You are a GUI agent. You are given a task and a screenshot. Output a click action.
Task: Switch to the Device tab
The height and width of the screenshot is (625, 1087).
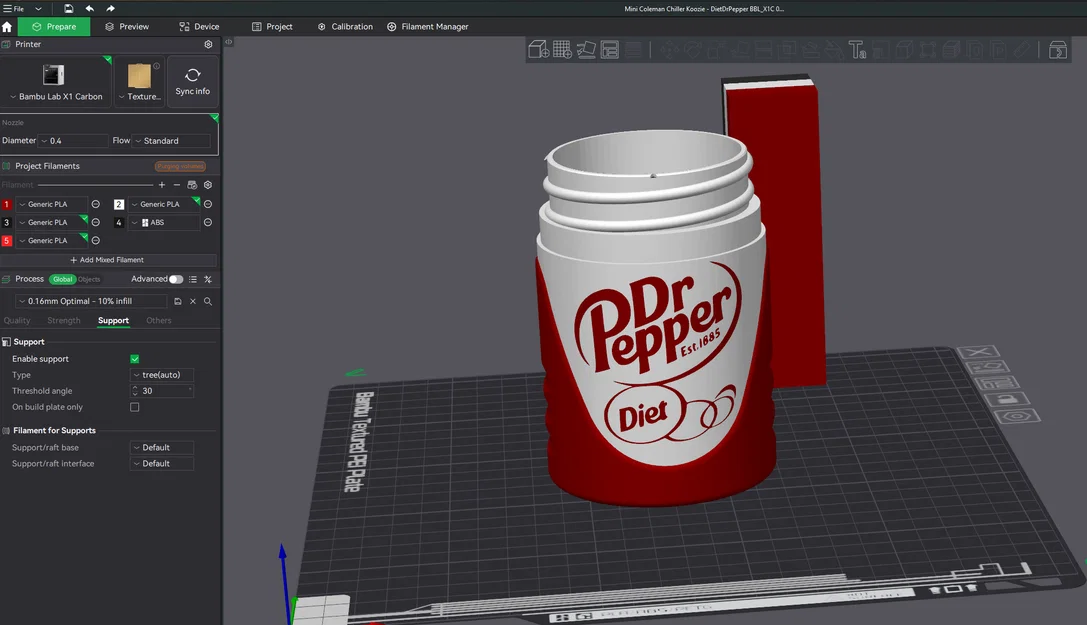coord(199,26)
